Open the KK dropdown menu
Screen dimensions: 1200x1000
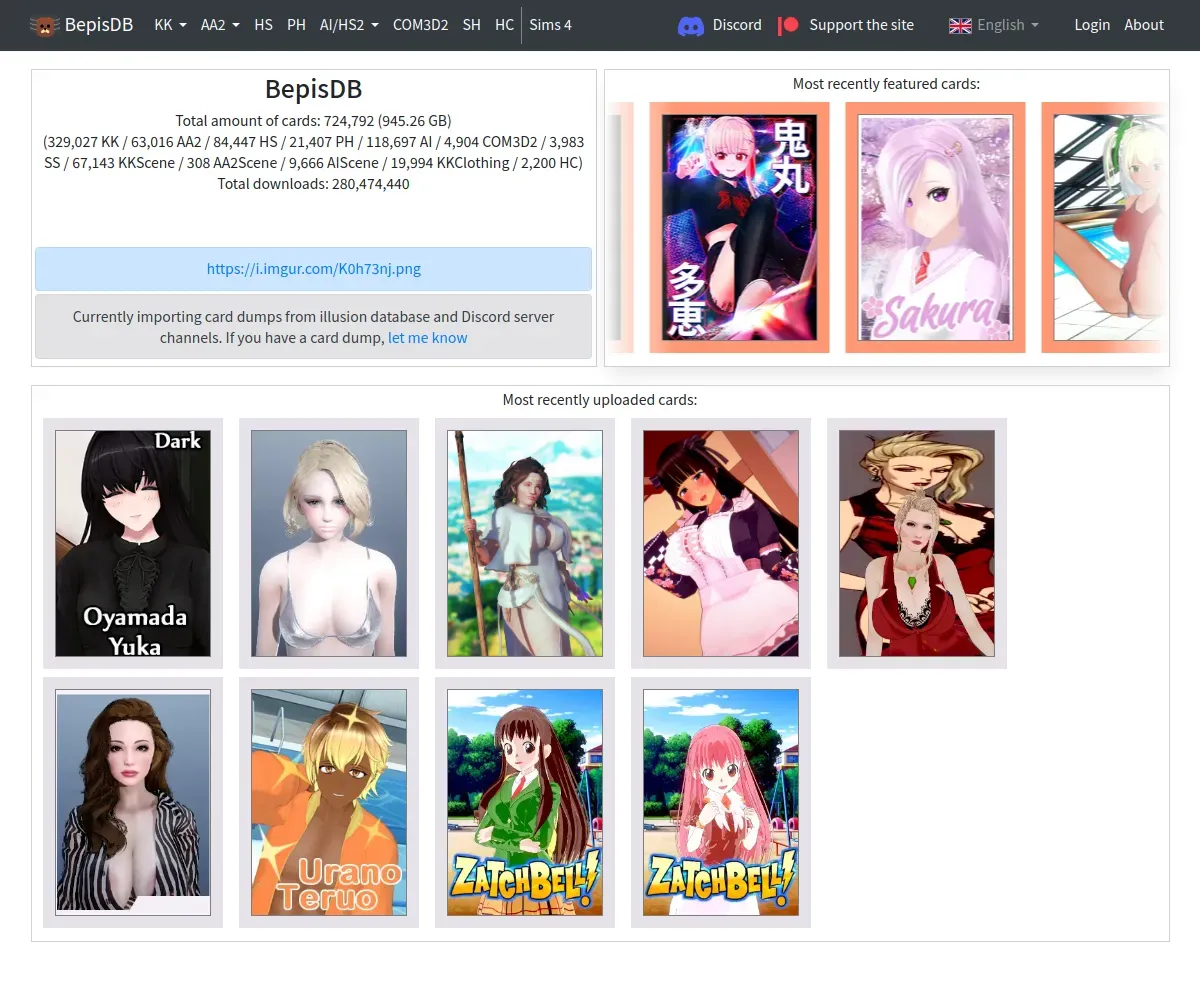pyautogui.click(x=170, y=25)
